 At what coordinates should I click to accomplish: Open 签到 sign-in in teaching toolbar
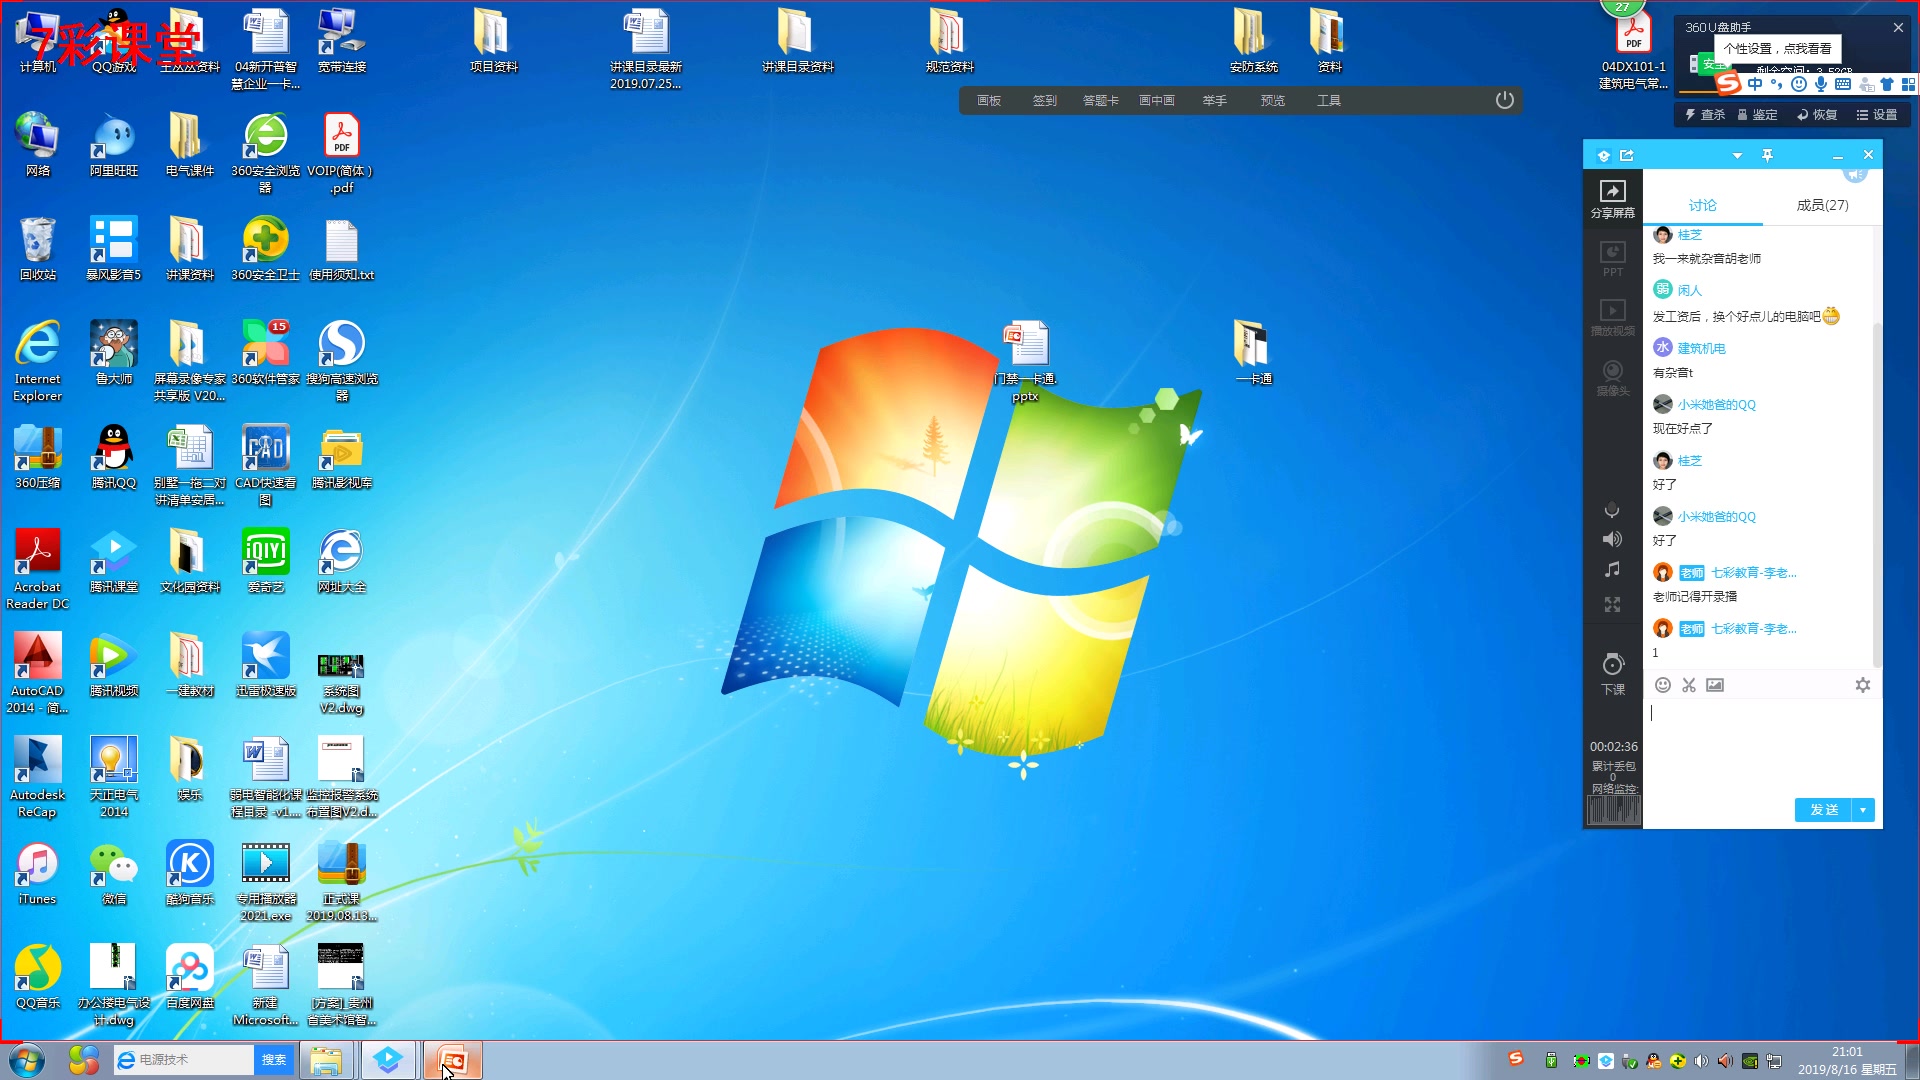[1044, 100]
